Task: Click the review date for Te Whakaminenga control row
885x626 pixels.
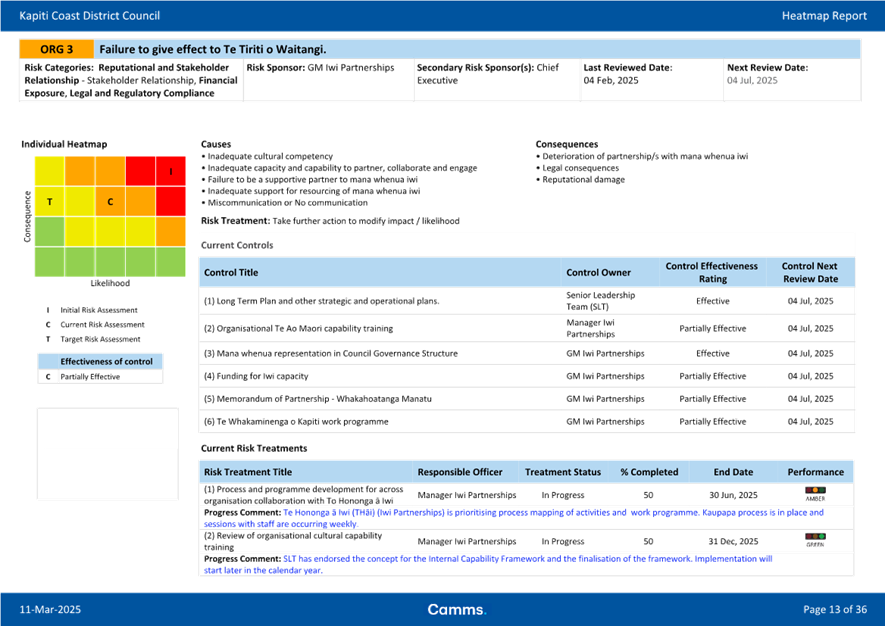Action: 810,421
